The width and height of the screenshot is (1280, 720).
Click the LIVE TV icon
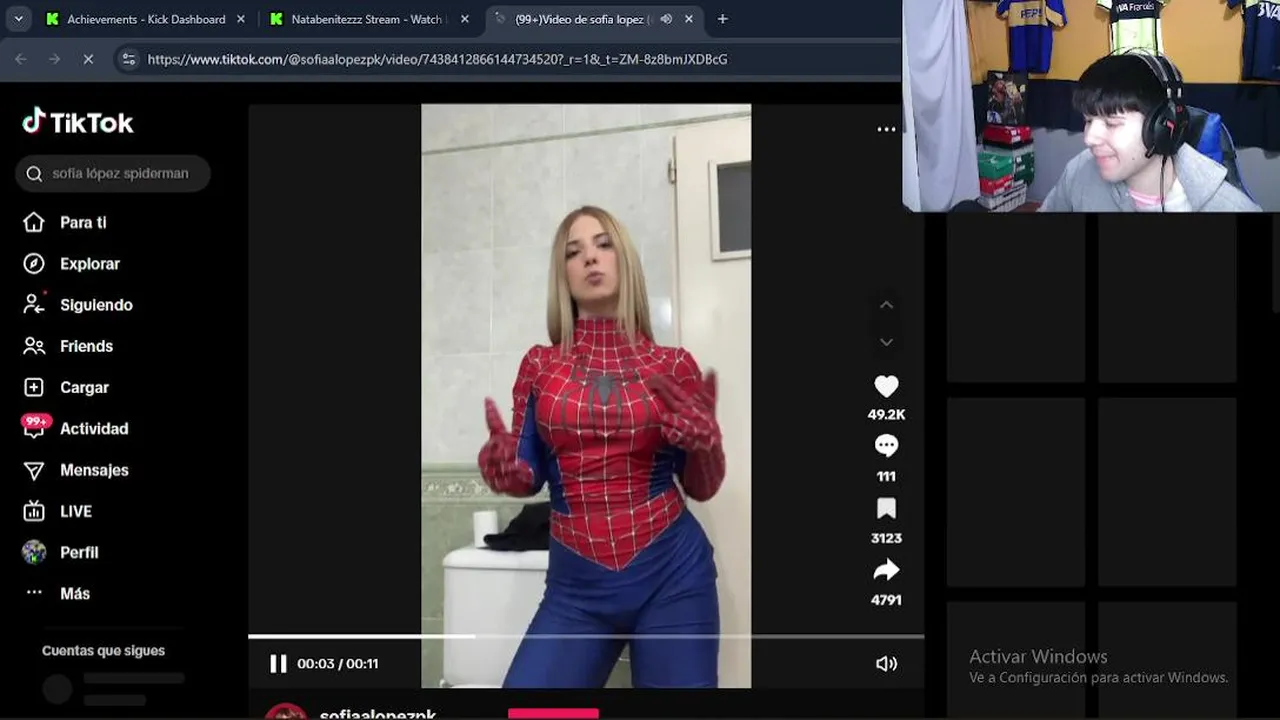coord(34,511)
